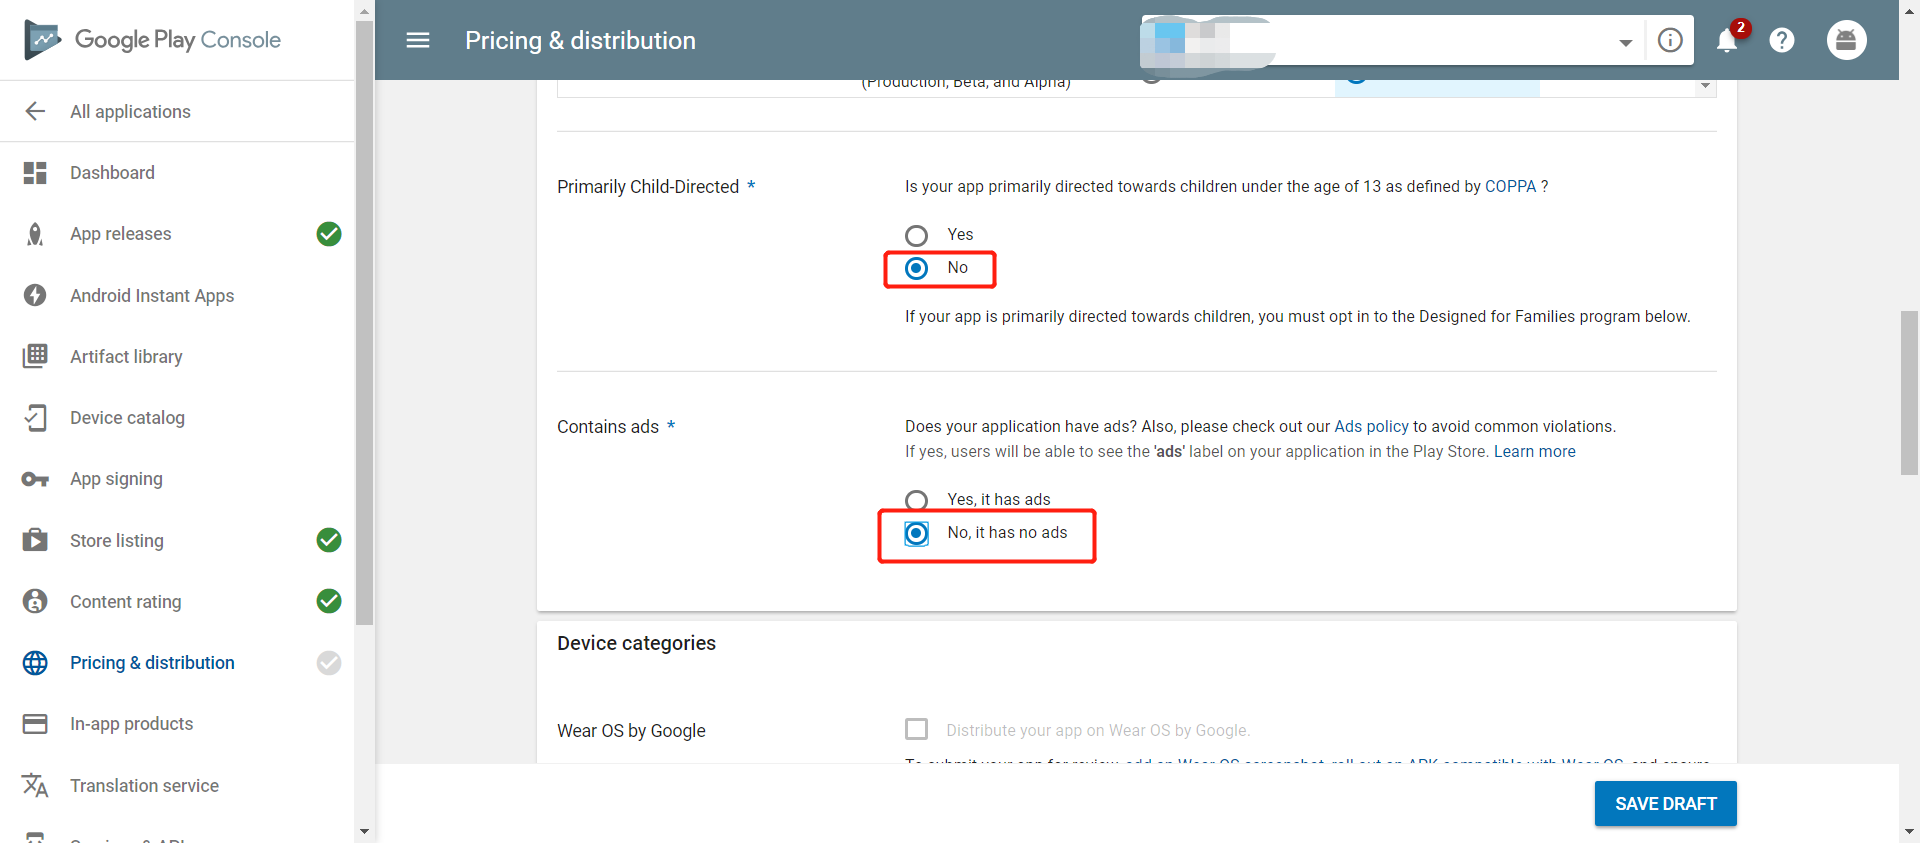Click the info icon in header
Image resolution: width=1920 pixels, height=843 pixels.
click(x=1670, y=40)
